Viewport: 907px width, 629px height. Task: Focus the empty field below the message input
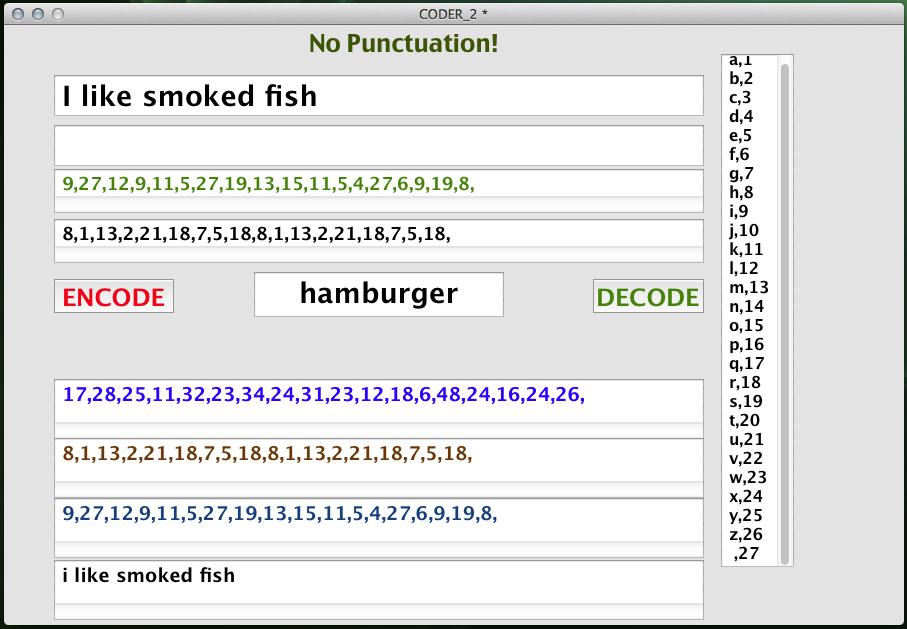[x=378, y=146]
